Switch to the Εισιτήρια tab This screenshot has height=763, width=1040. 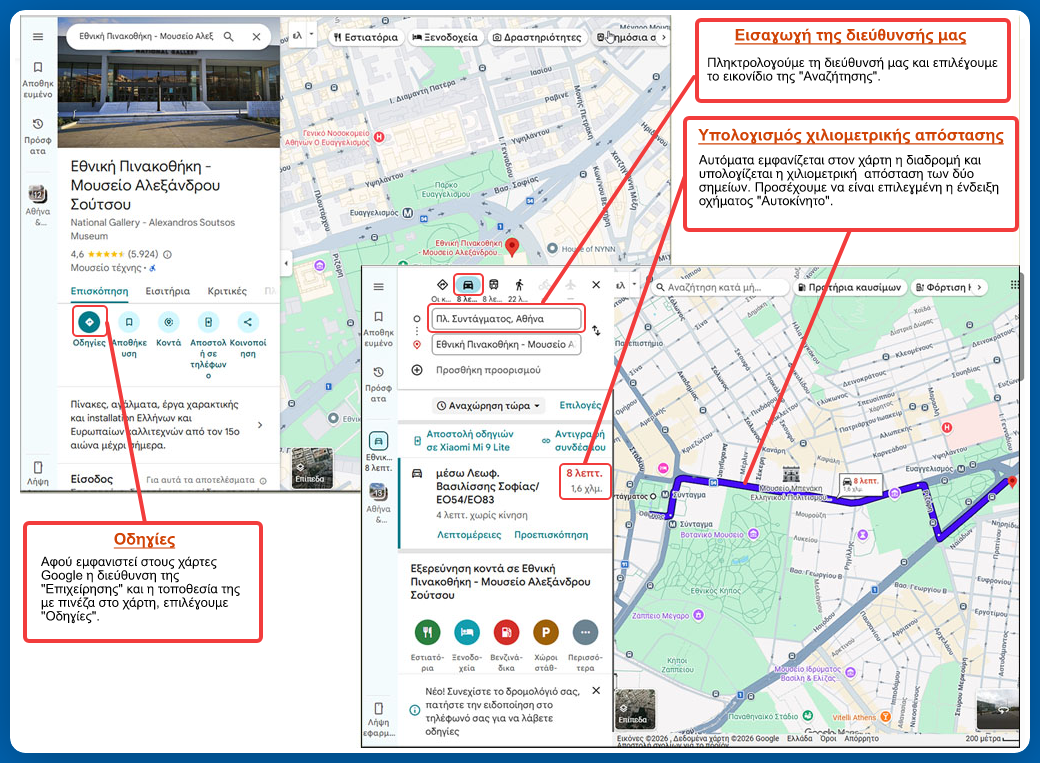coord(168,291)
